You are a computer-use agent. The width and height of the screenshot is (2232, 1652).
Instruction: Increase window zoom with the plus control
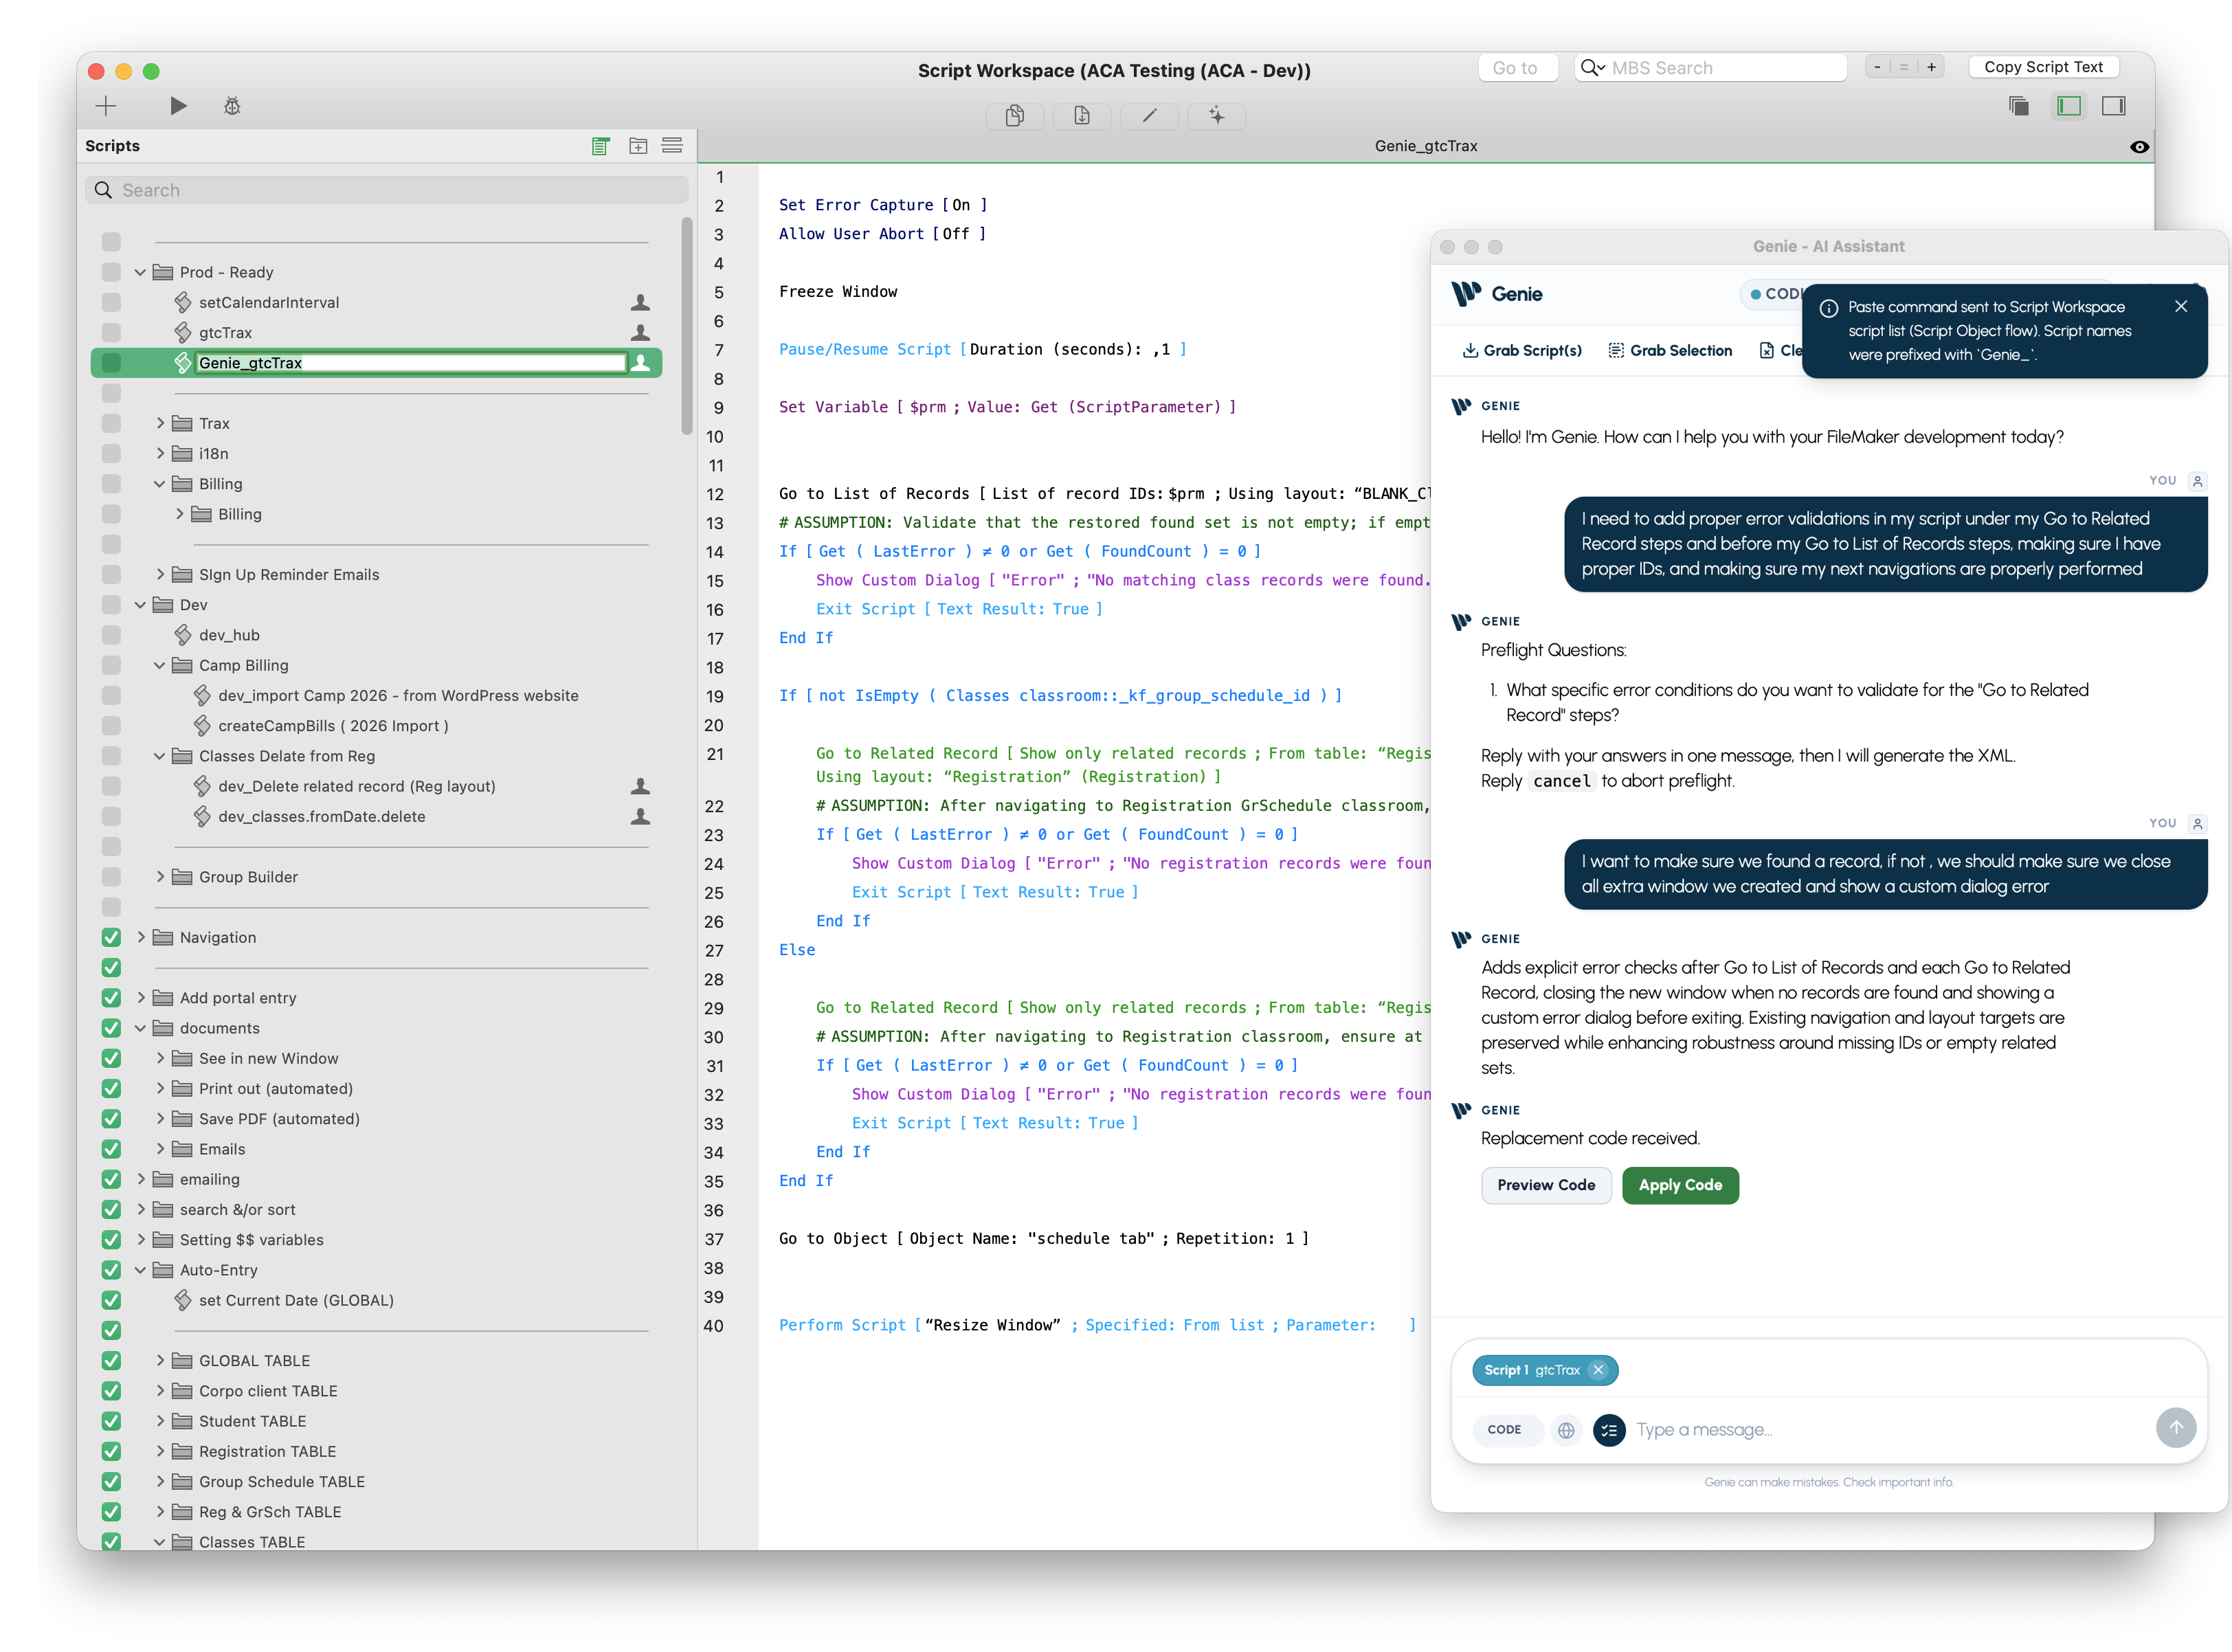[x=1932, y=66]
